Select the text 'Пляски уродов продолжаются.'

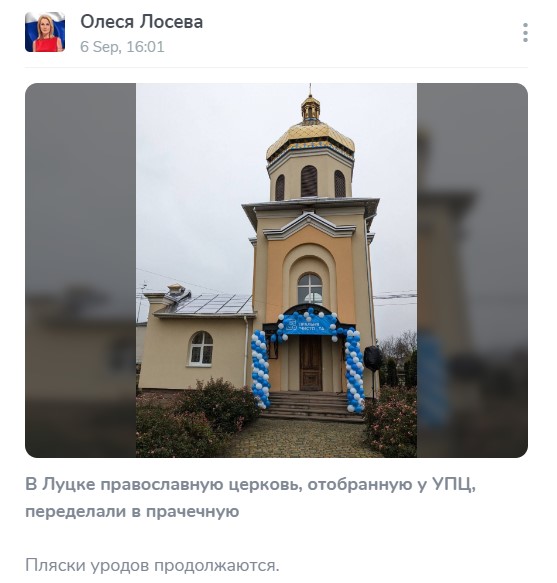point(152,566)
